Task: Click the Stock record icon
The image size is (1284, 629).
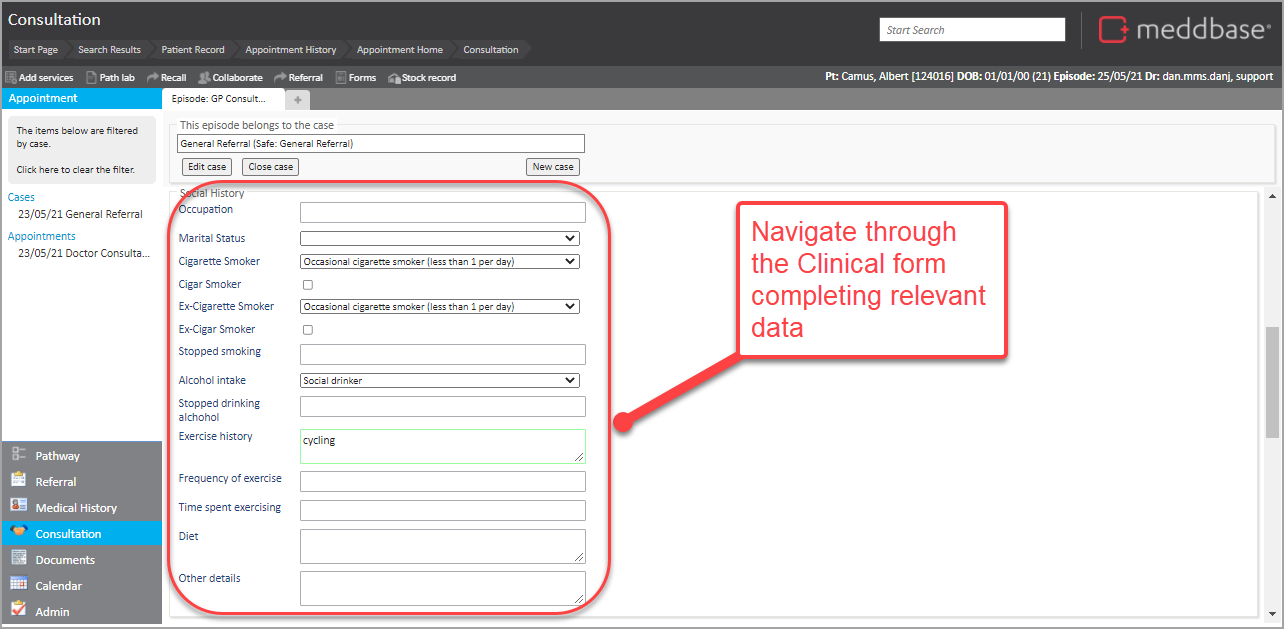Action: pos(394,77)
